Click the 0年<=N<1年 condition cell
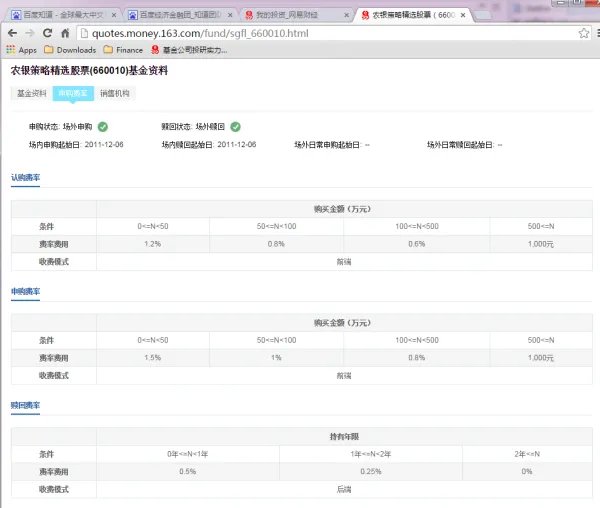This screenshot has height=508, width=600. tap(188, 454)
